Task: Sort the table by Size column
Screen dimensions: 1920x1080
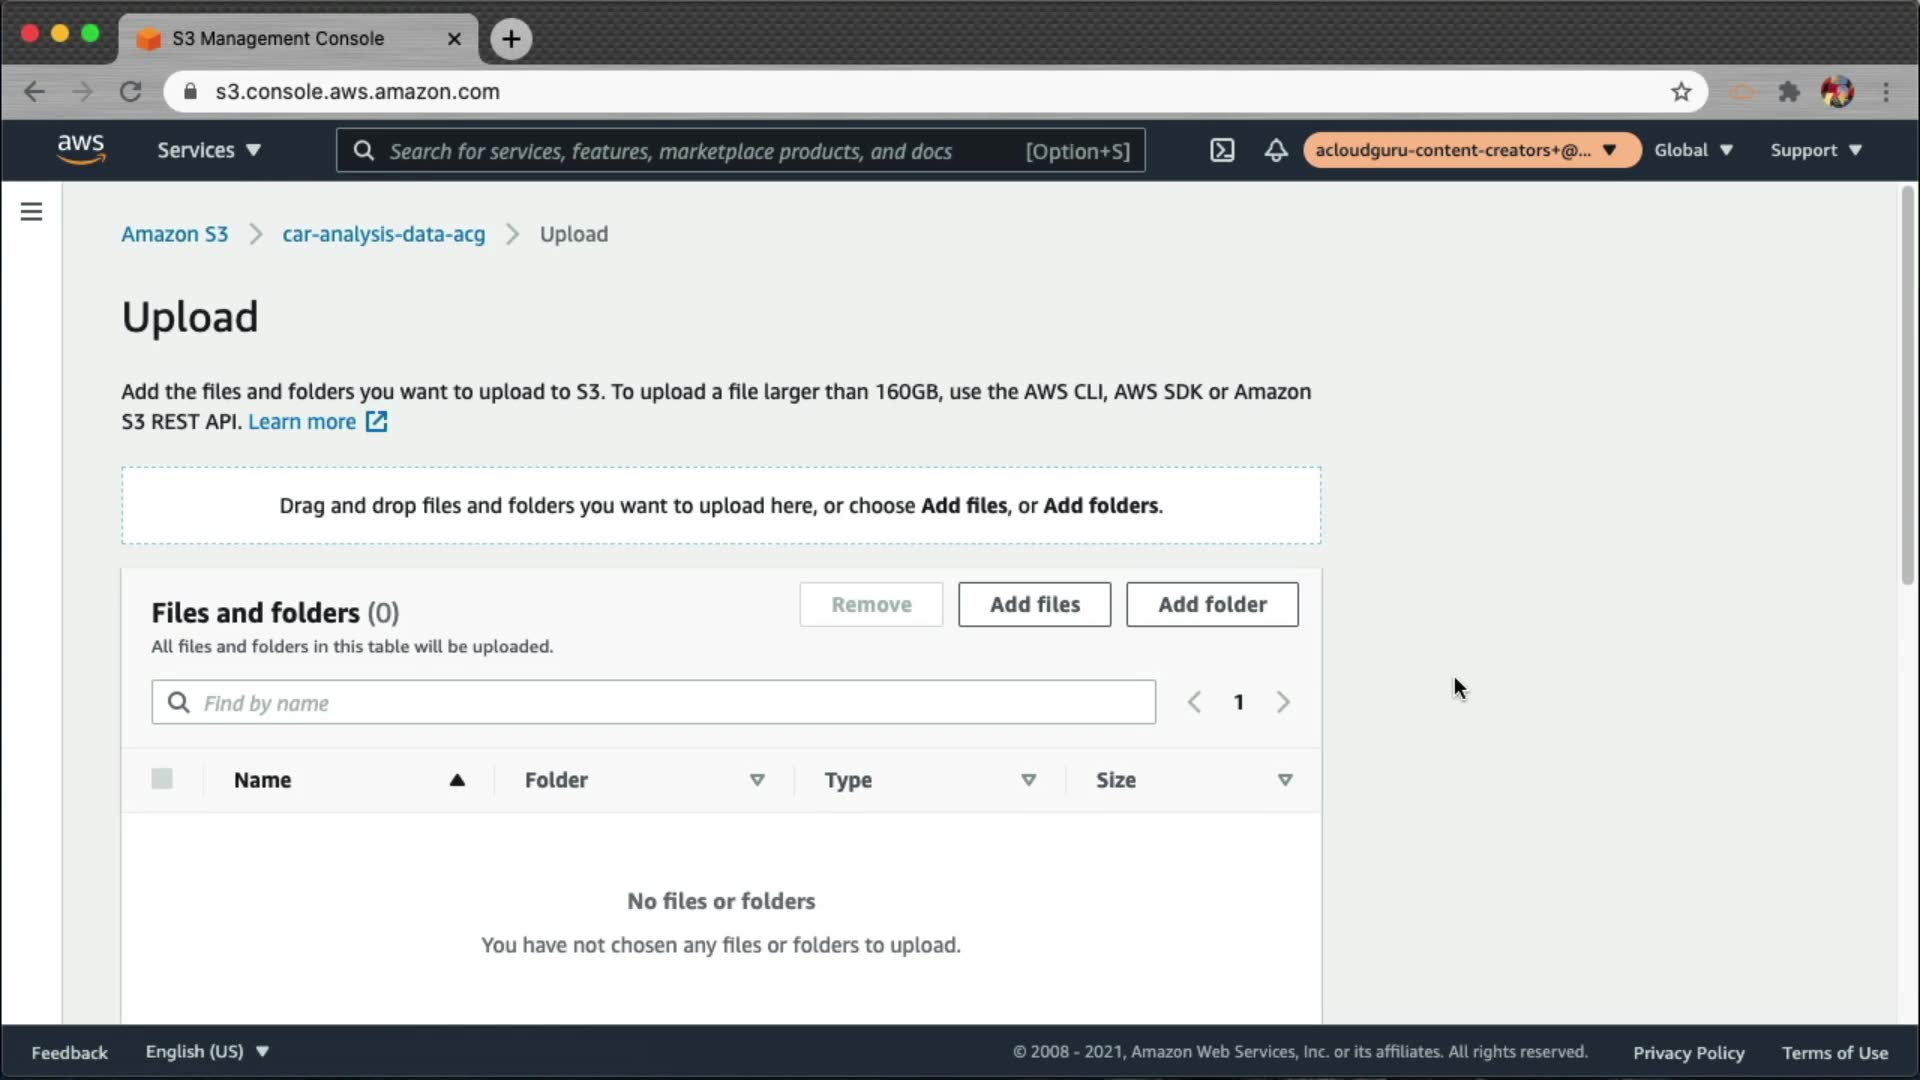Action: coord(1285,780)
